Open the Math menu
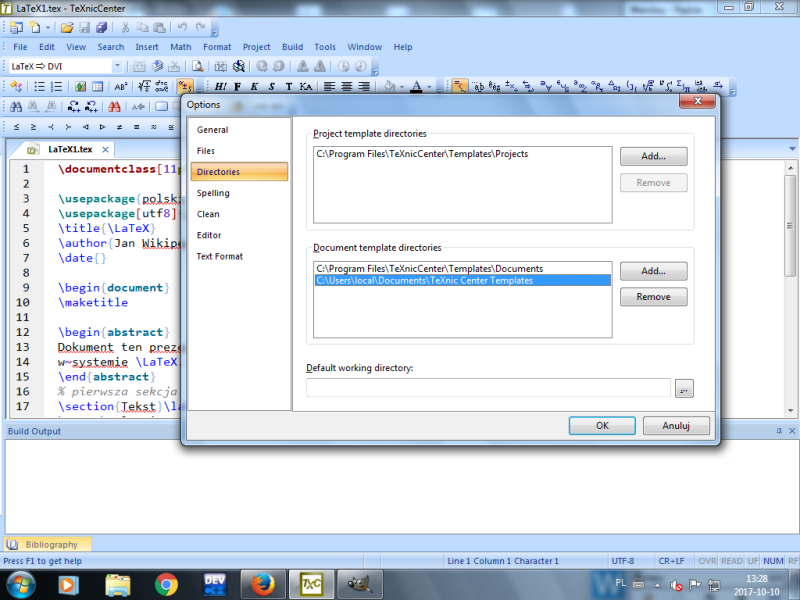This screenshot has height=600, width=800. pos(181,47)
